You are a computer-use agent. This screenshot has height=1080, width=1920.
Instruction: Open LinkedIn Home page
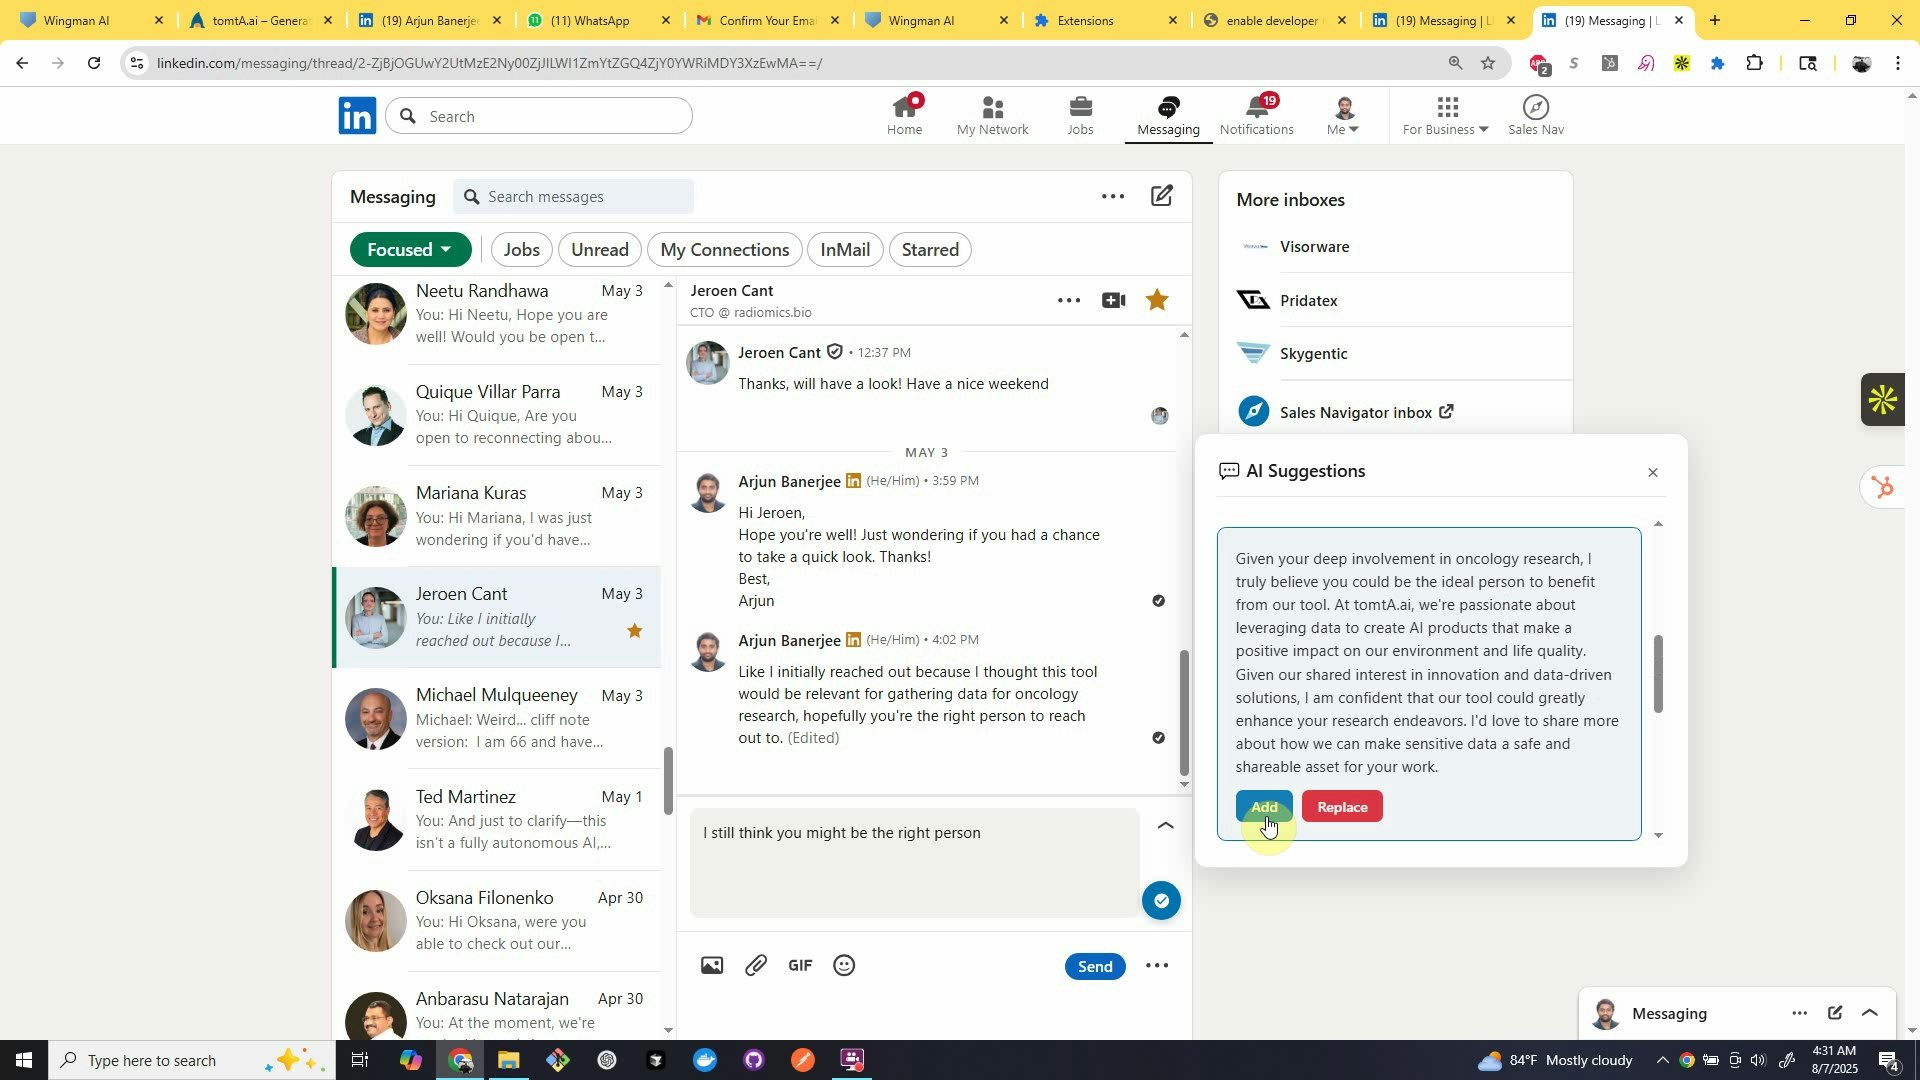[x=904, y=115]
